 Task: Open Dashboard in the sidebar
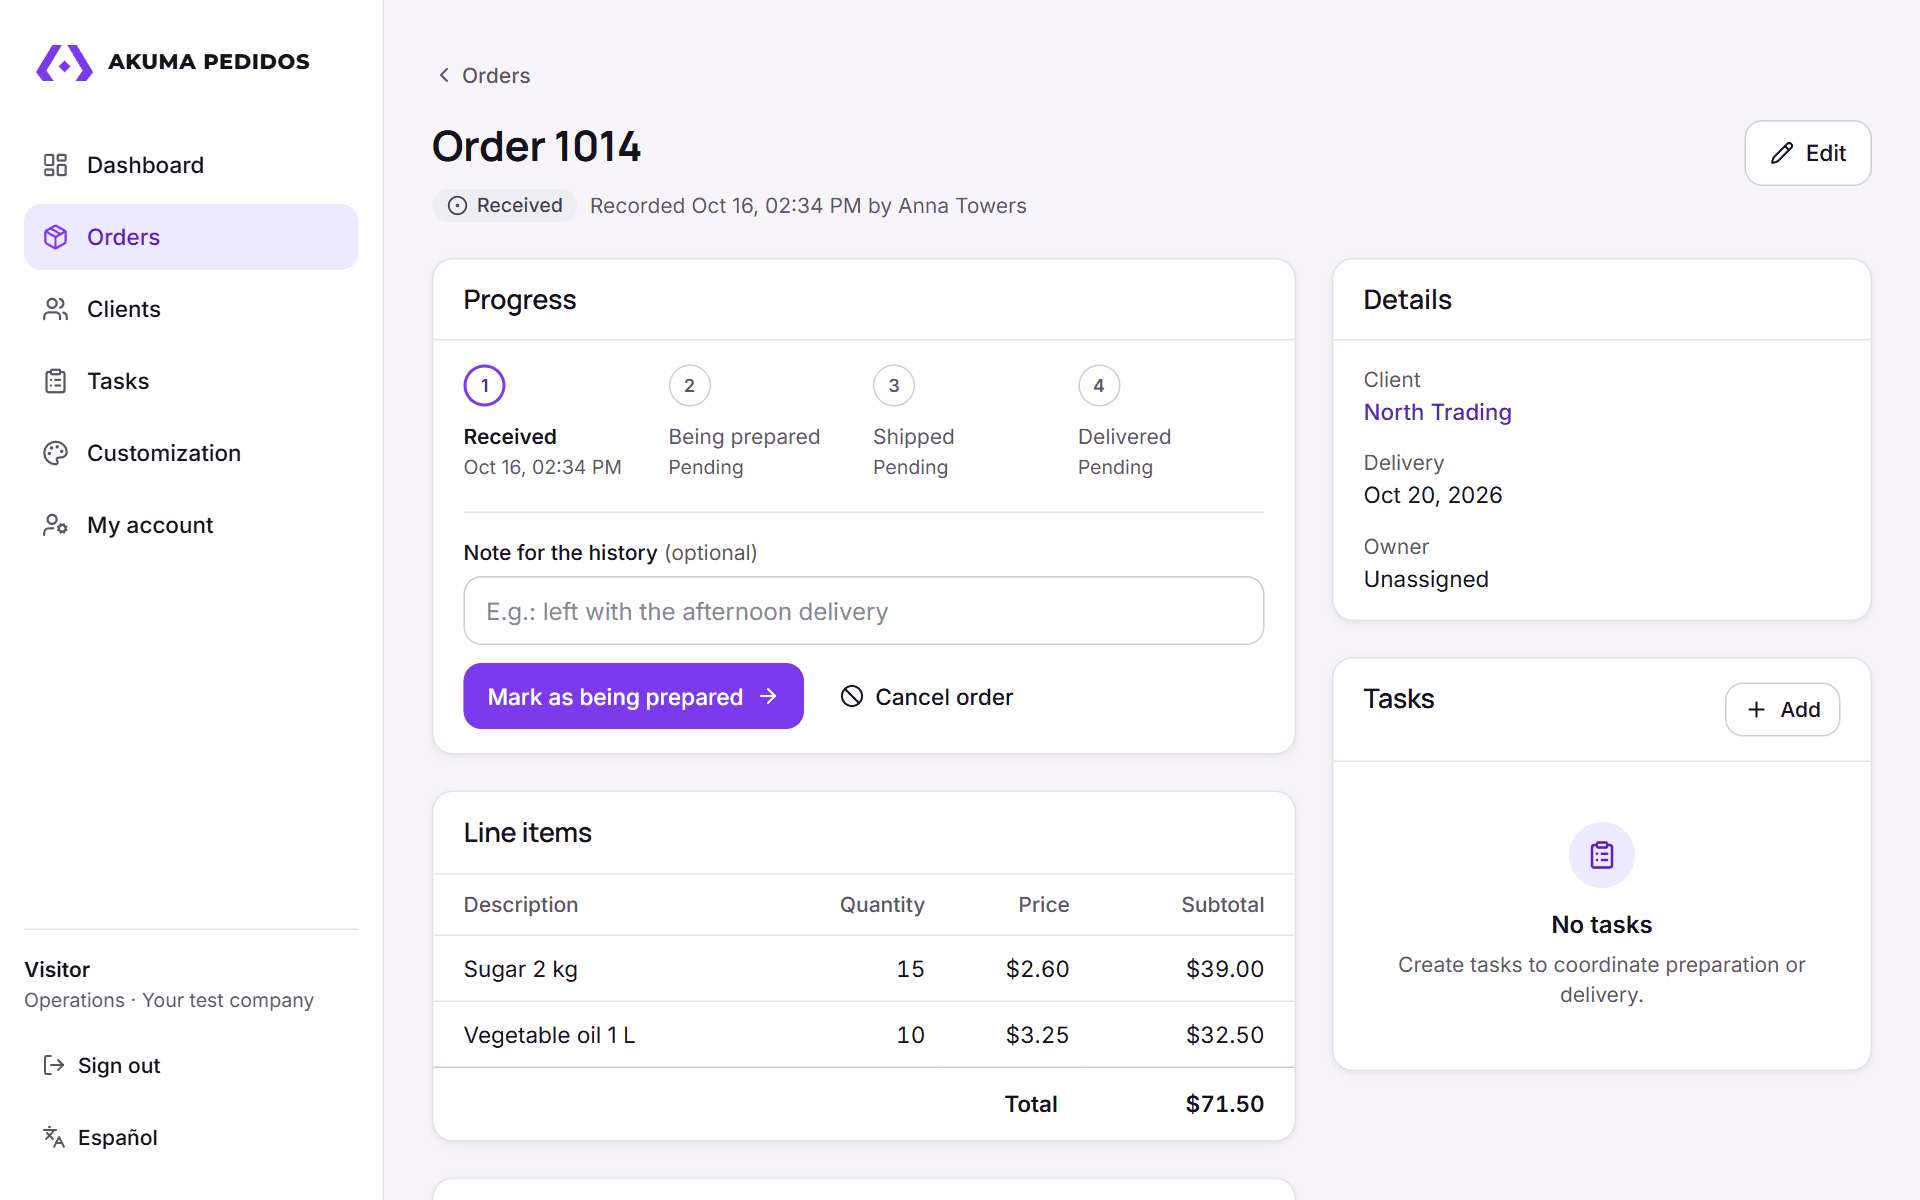(x=191, y=165)
